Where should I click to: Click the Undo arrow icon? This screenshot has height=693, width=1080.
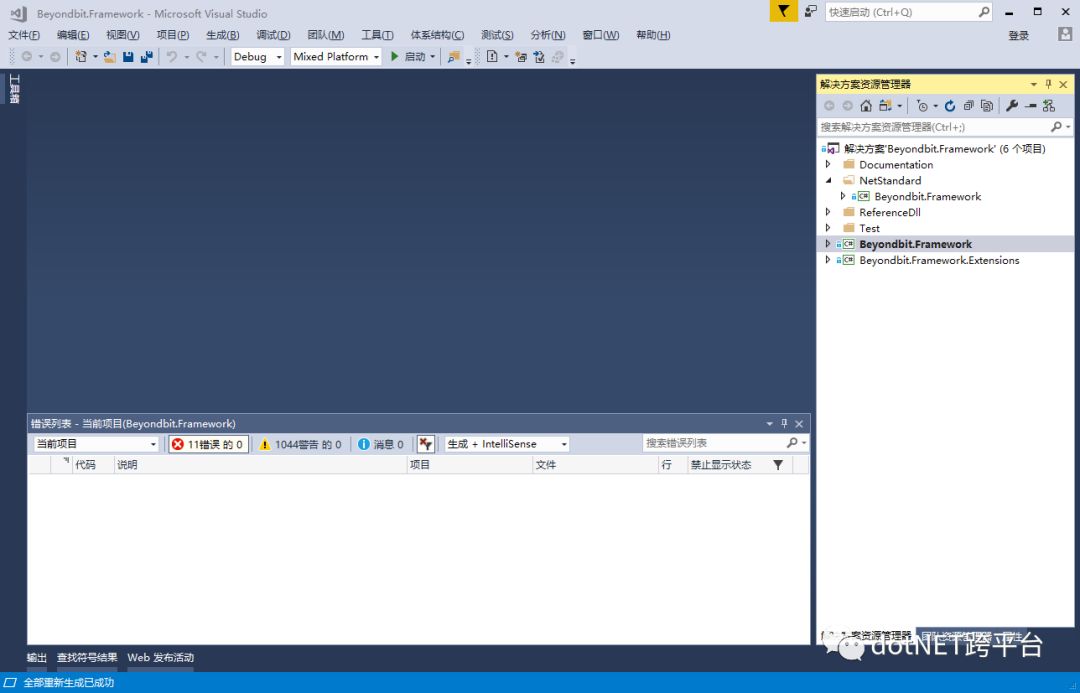[172, 56]
